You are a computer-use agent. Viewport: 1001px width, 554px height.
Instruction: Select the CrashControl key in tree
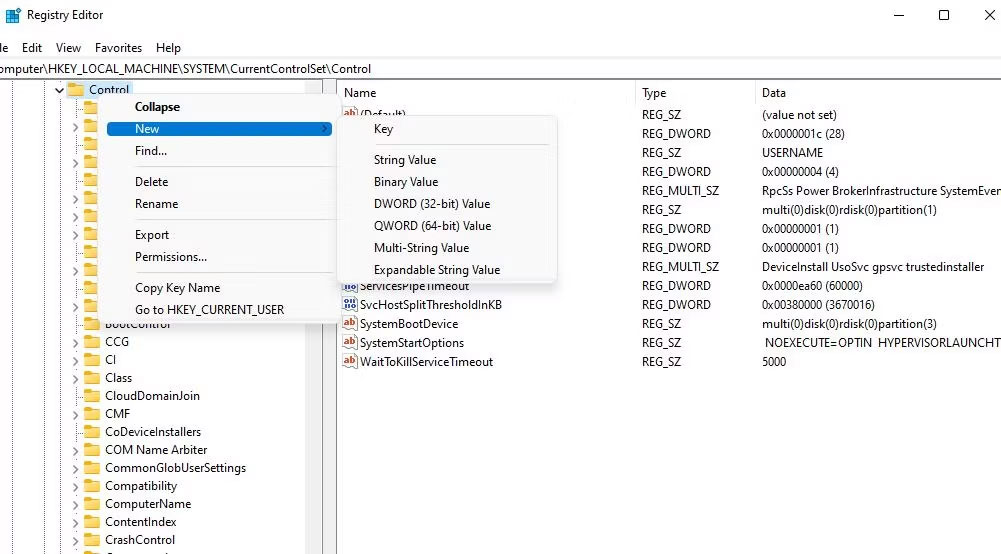click(x=140, y=540)
